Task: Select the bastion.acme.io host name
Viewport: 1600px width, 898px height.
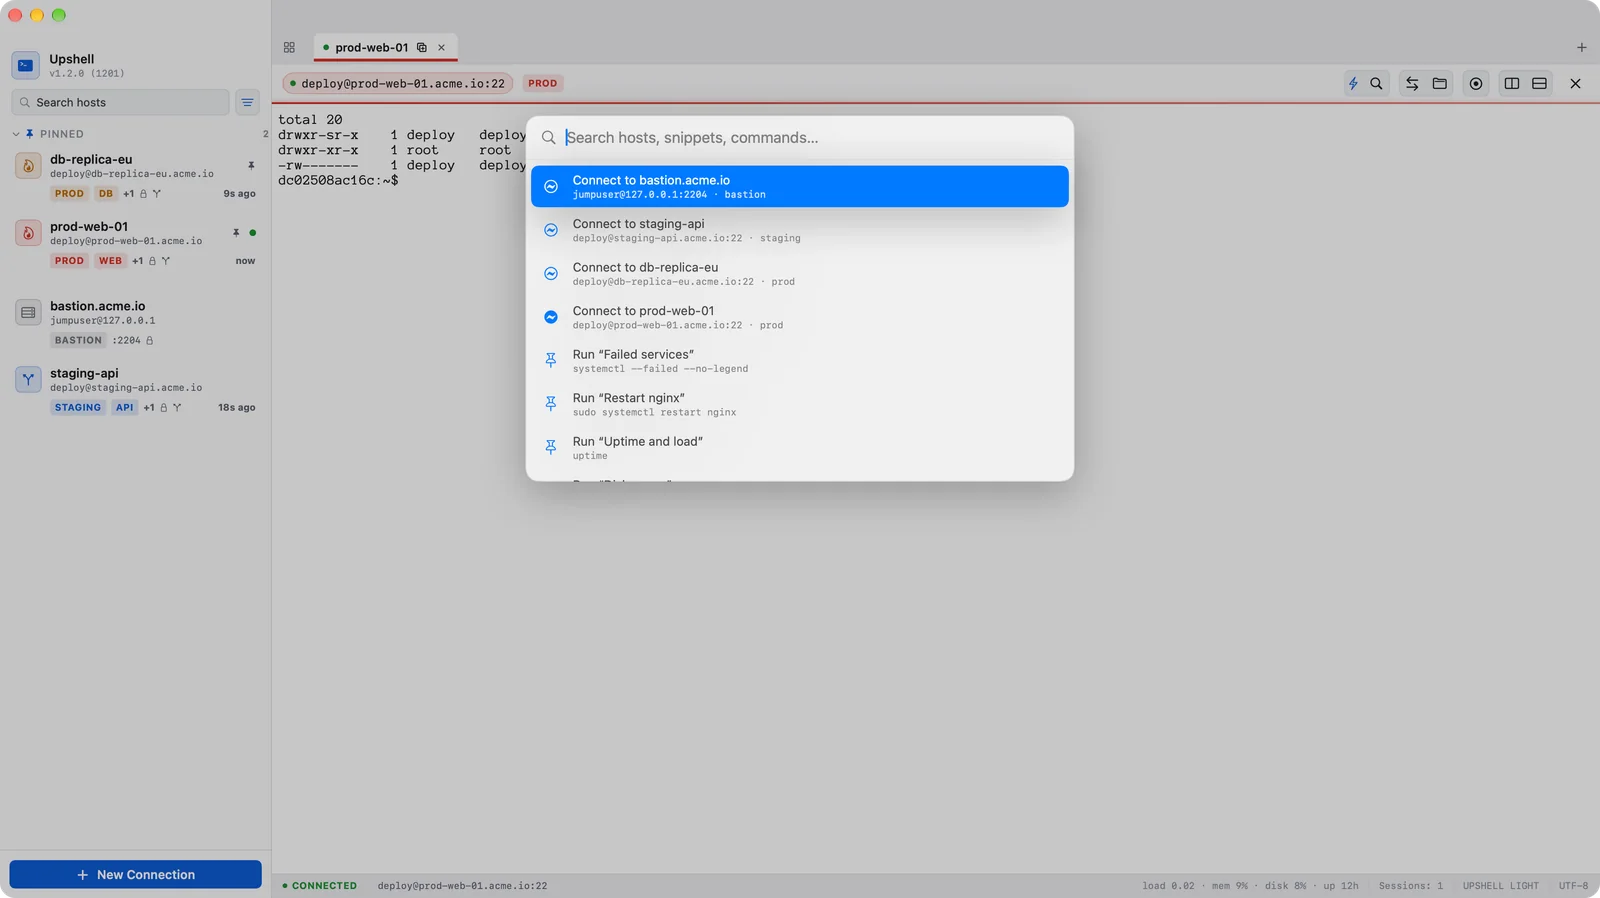Action: pos(98,306)
